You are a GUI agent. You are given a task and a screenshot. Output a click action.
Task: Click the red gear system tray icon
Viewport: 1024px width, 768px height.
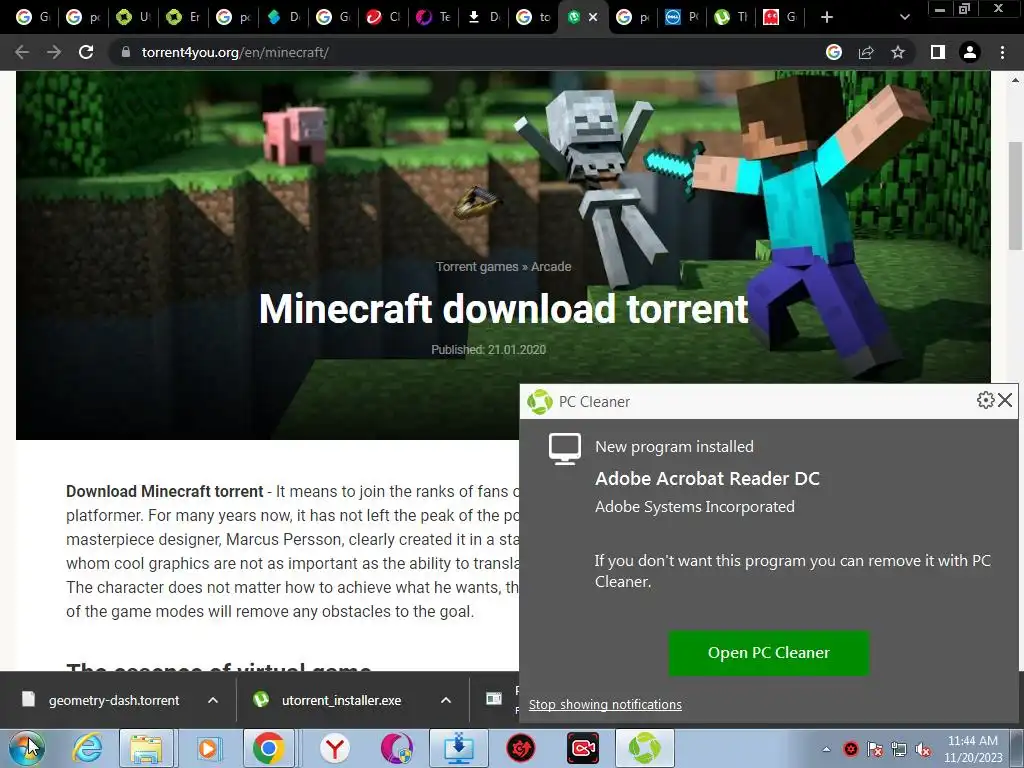[x=851, y=750]
